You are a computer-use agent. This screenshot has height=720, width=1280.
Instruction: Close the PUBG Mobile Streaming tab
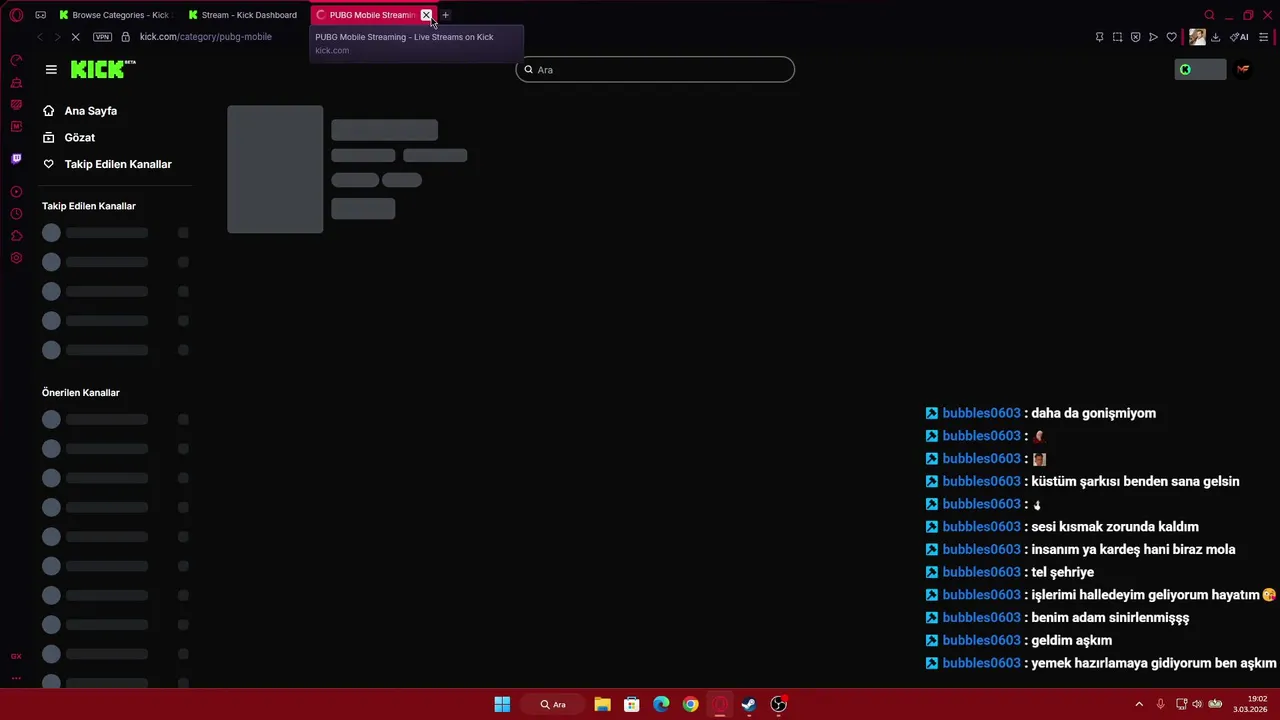tap(426, 15)
